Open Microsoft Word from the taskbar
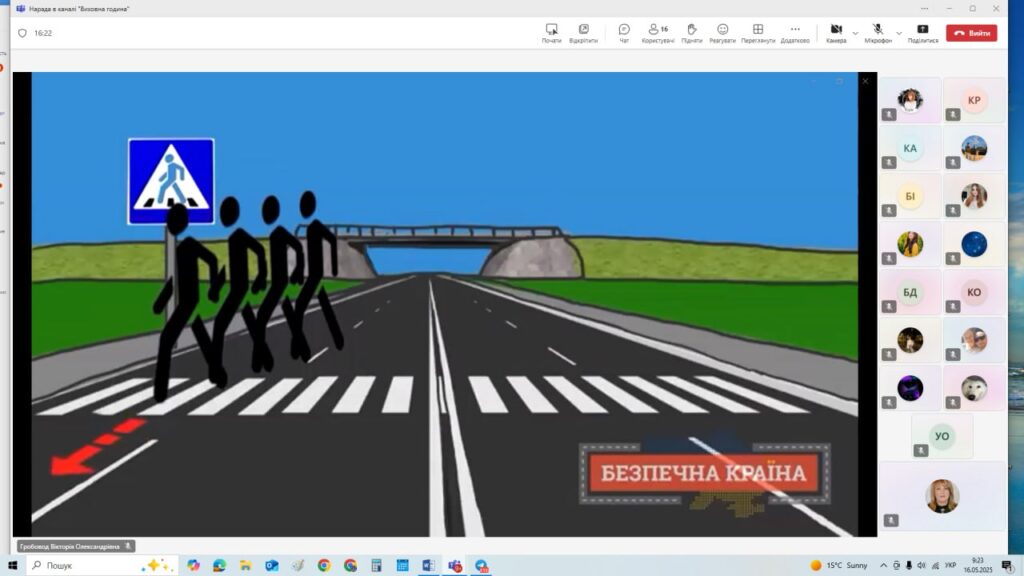The height and width of the screenshot is (576, 1024). [x=428, y=565]
